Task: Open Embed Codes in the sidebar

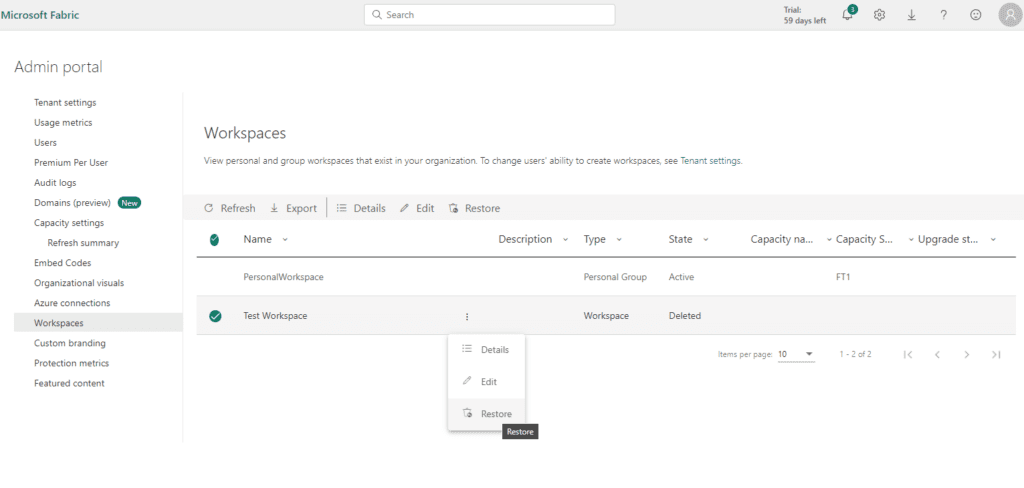Action: point(63,263)
